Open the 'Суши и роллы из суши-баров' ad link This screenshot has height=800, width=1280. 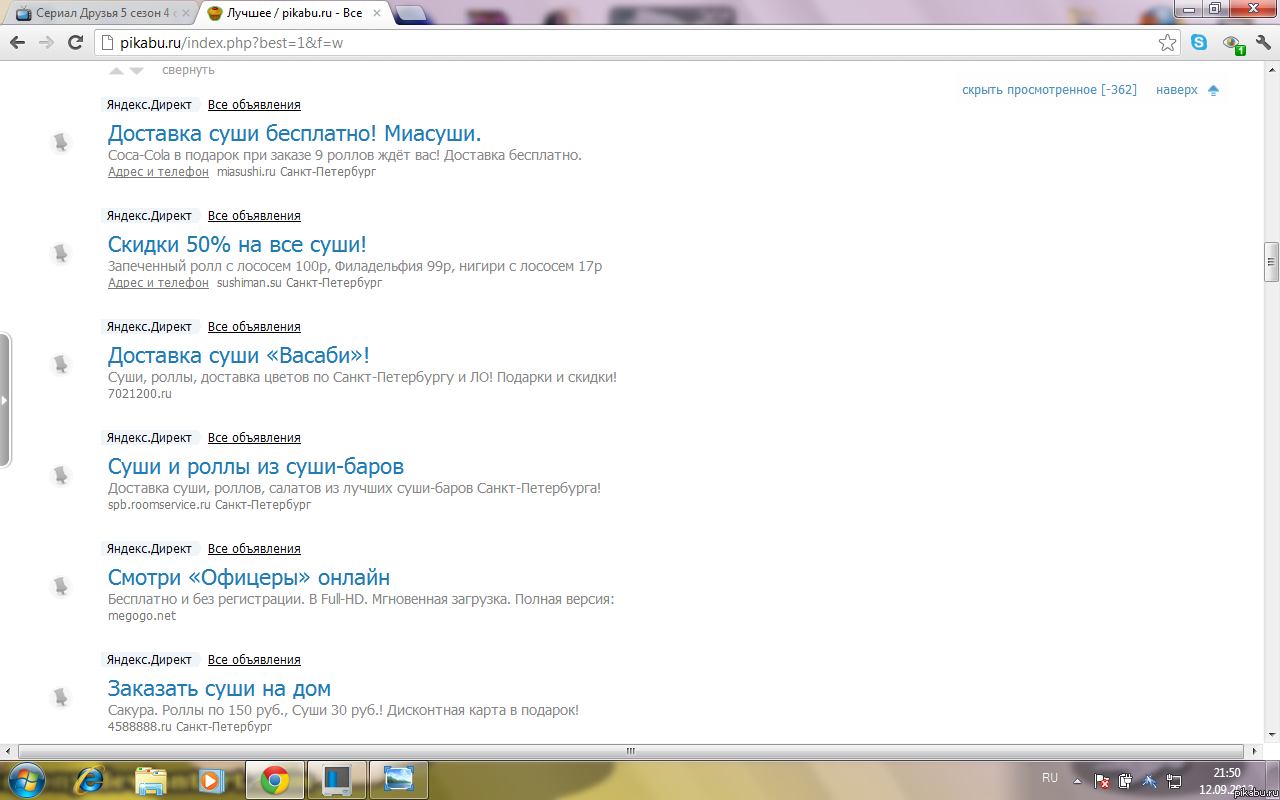tap(255, 467)
